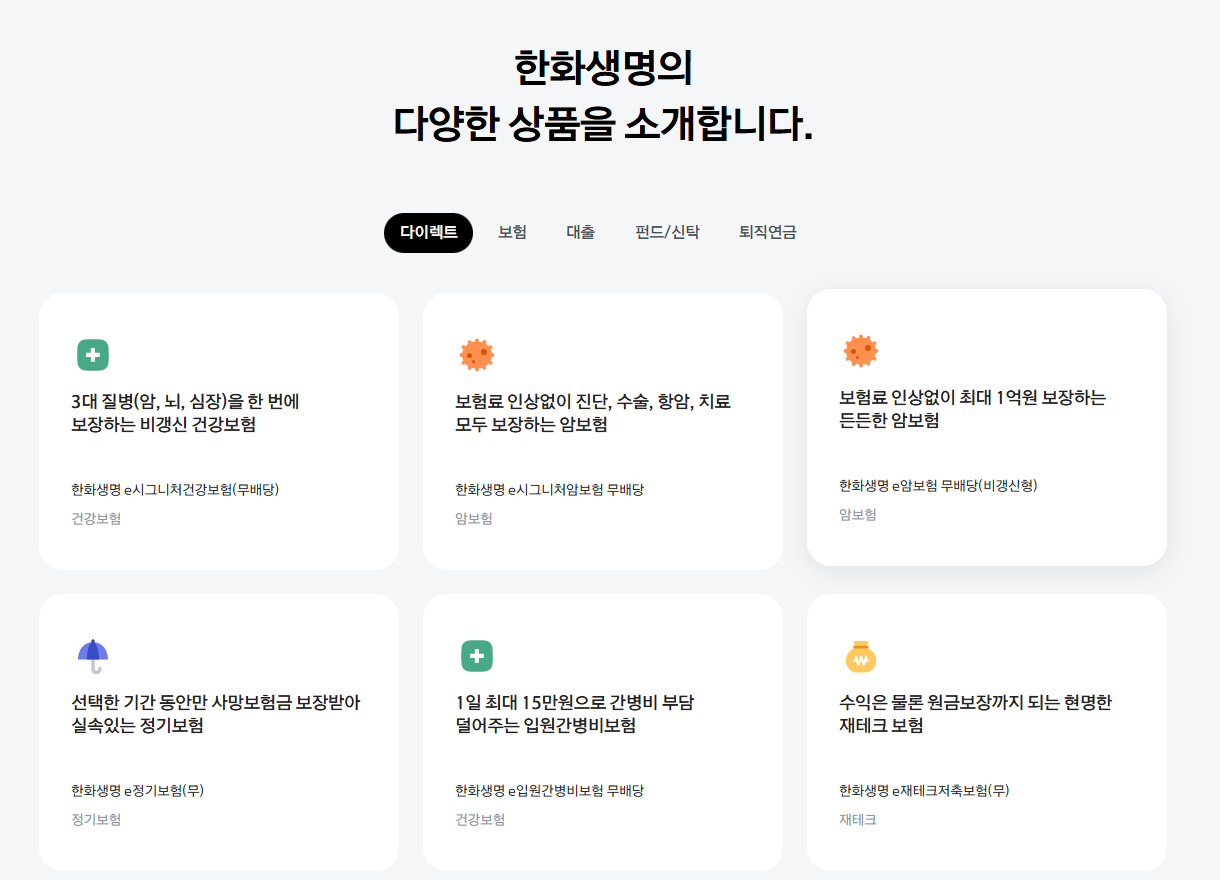This screenshot has height=880, width=1220.
Task: Click 암보험 label under e암보험 비갱신형
Action: (858, 515)
